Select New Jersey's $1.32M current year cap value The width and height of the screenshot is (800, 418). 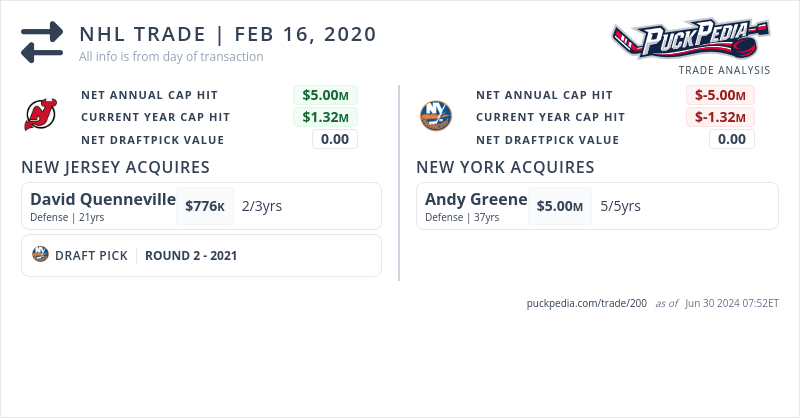(x=325, y=117)
